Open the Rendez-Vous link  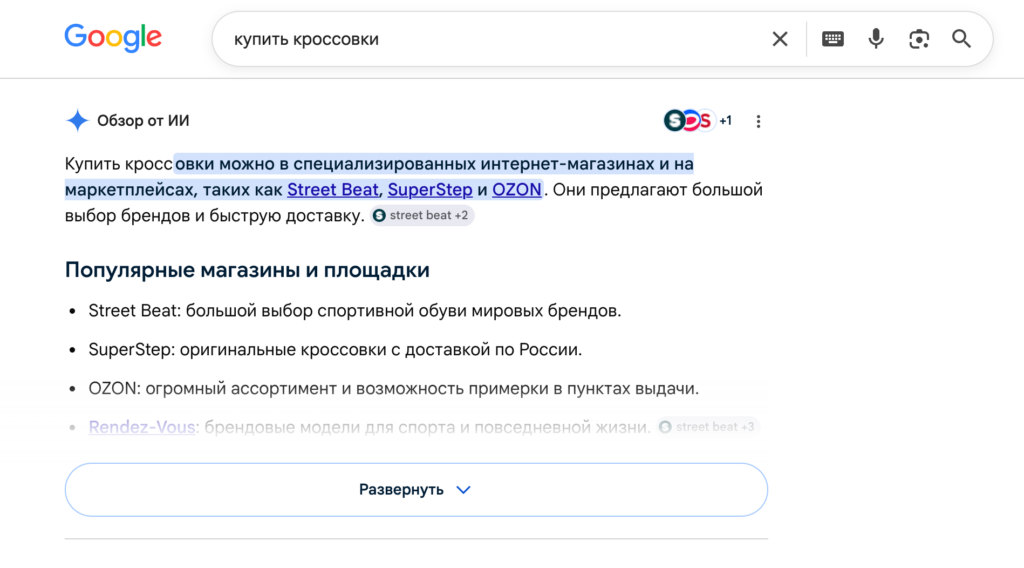point(142,427)
